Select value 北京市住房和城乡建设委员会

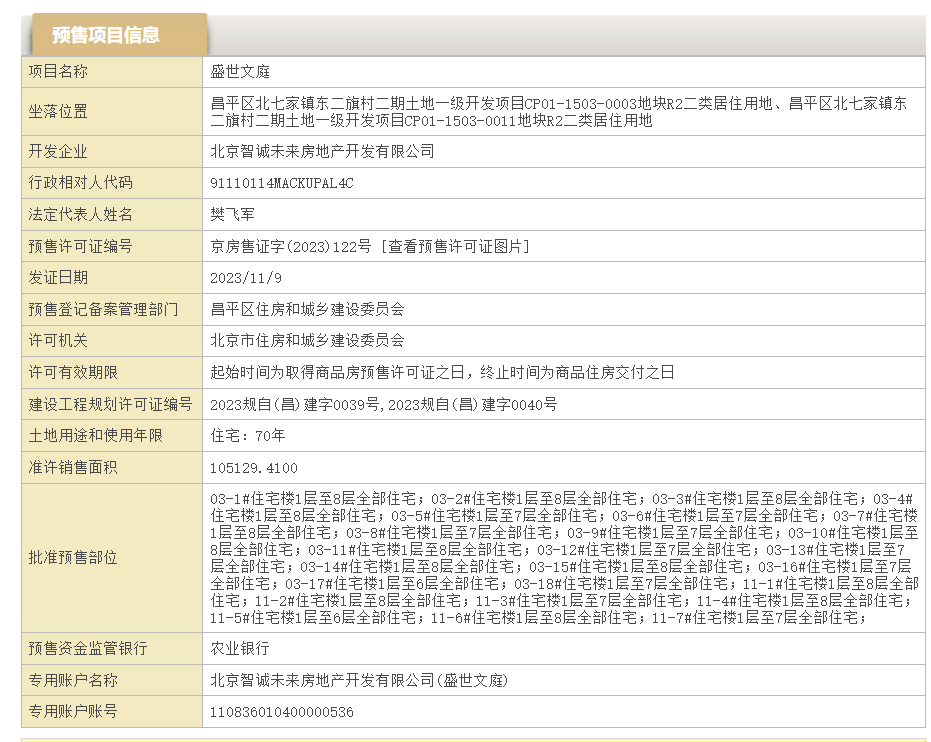pos(308,341)
